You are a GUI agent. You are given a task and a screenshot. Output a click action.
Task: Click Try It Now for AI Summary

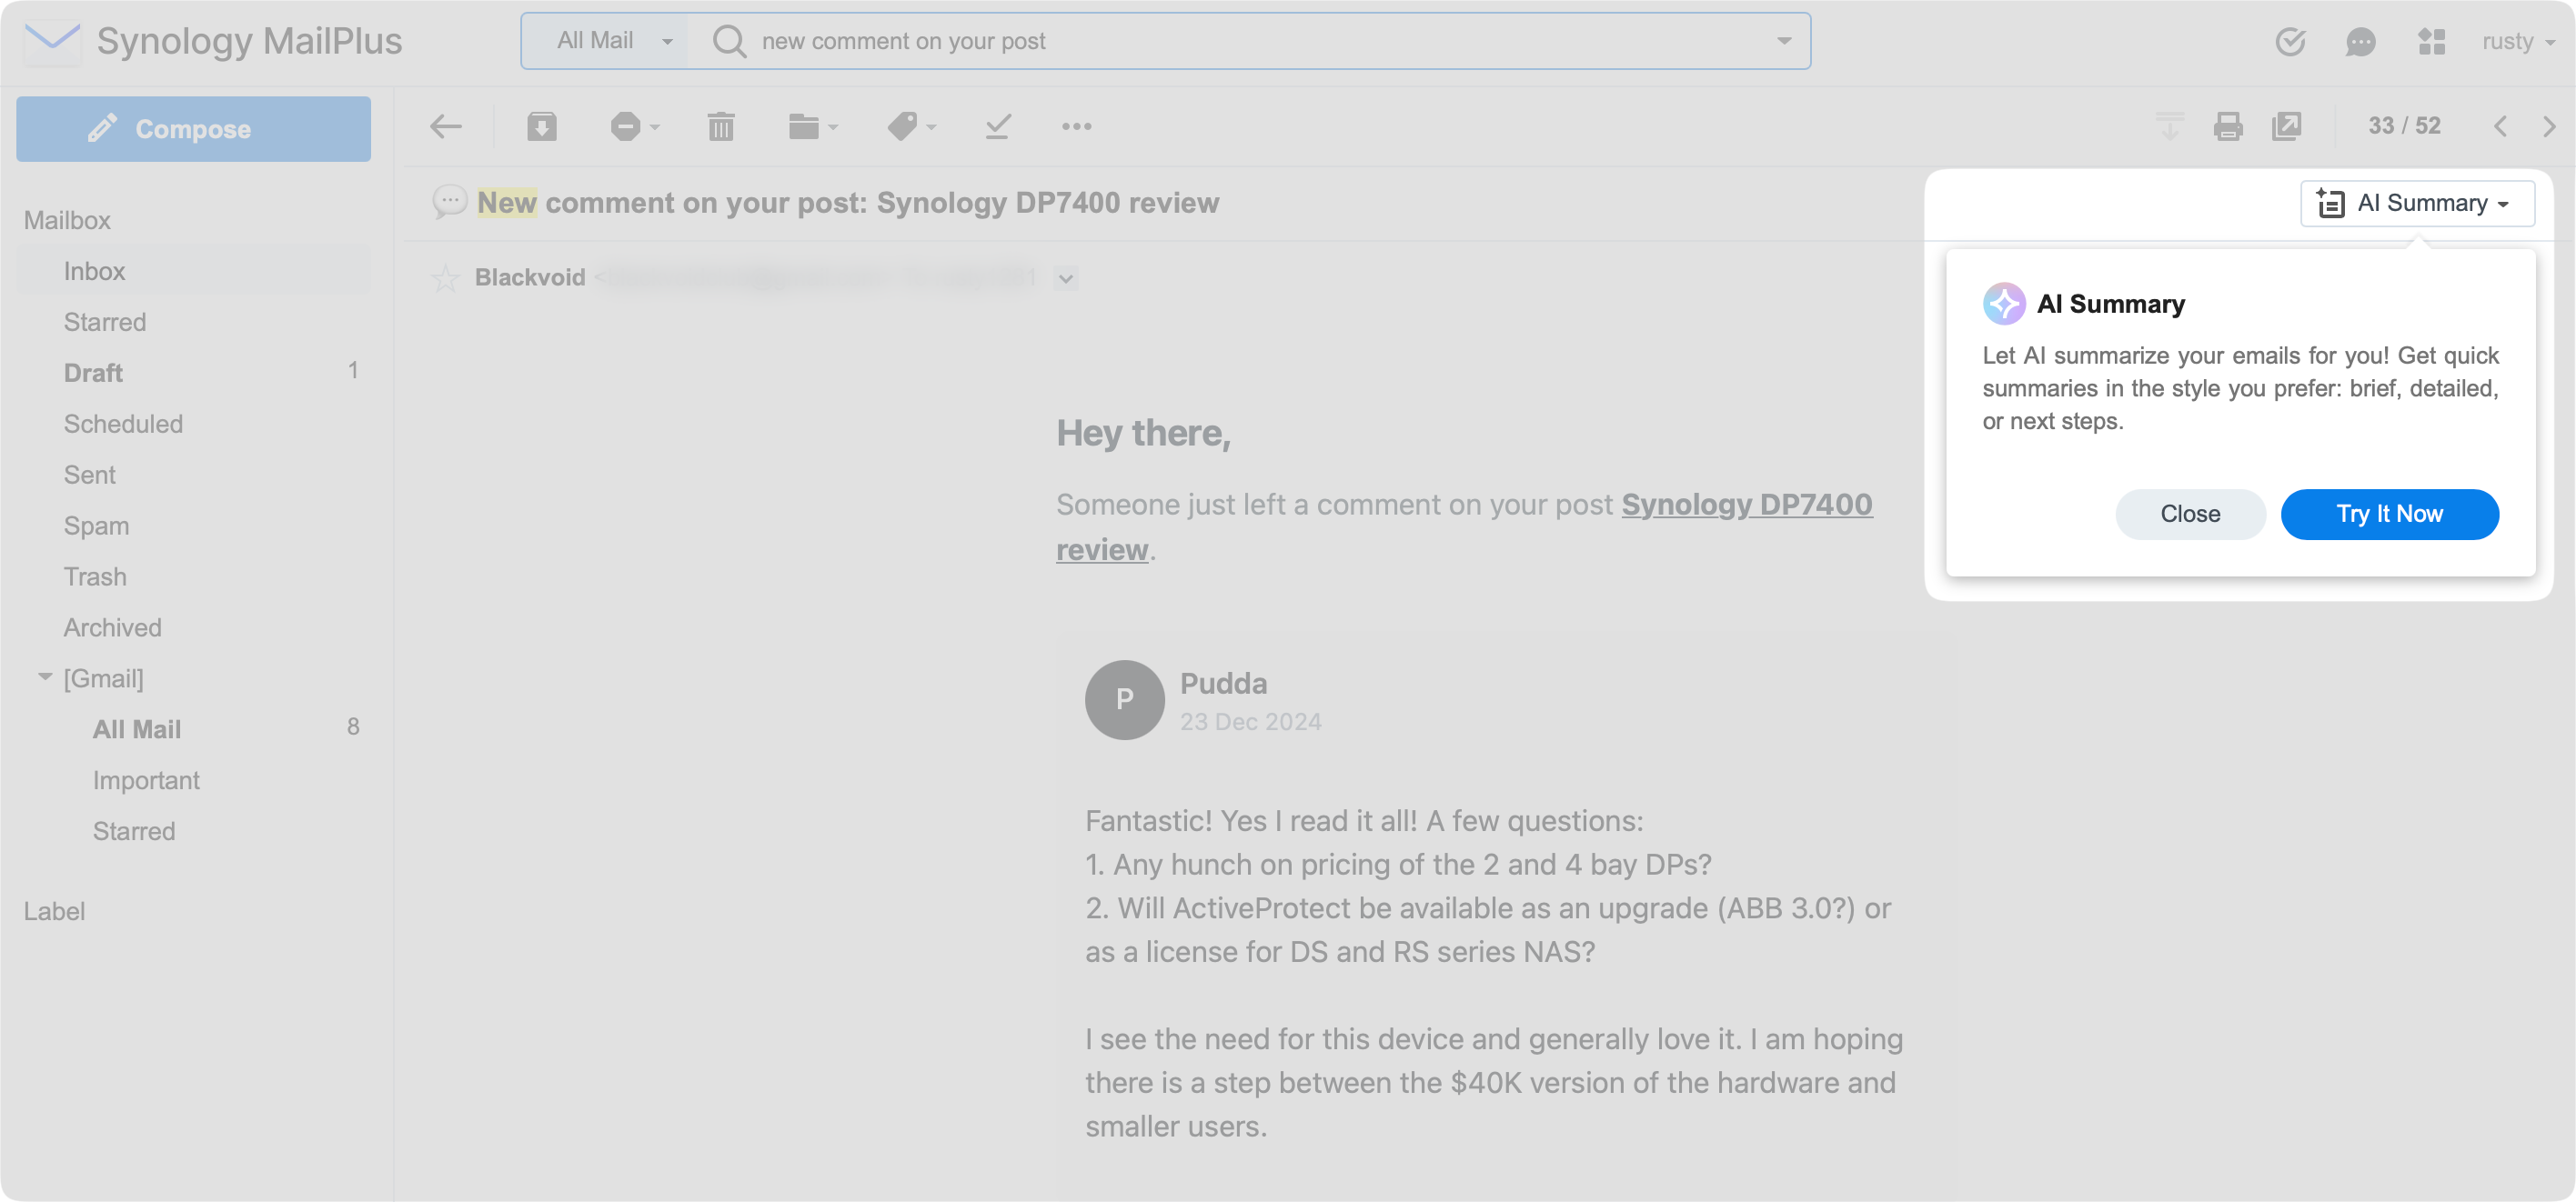pos(2388,514)
